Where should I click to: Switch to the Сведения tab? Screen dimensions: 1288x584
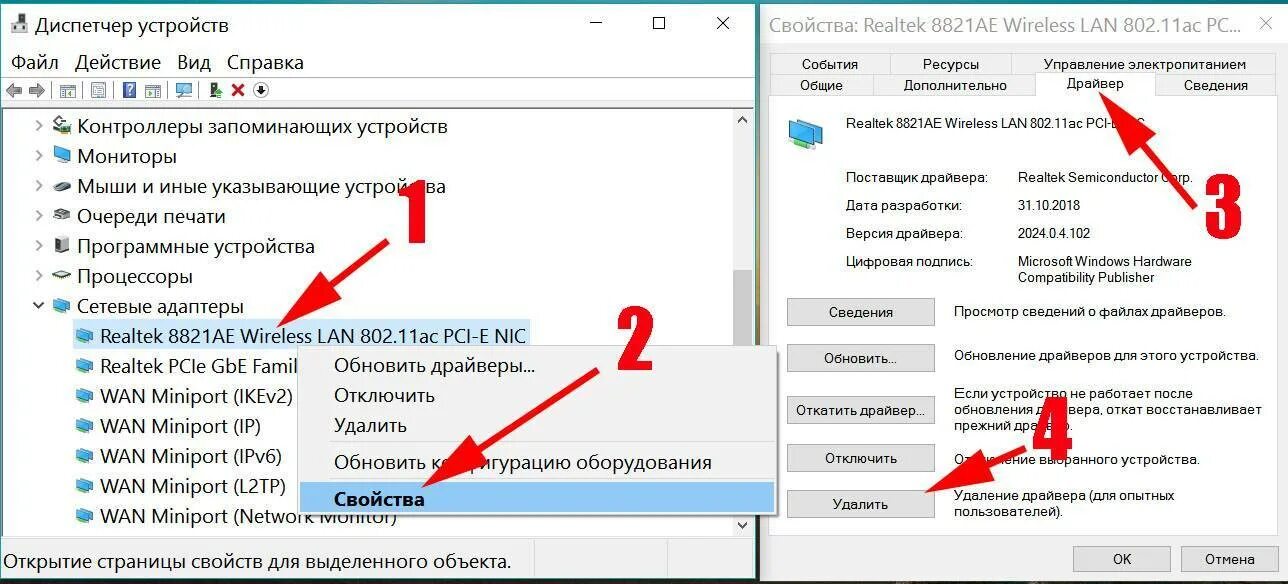[x=1216, y=85]
